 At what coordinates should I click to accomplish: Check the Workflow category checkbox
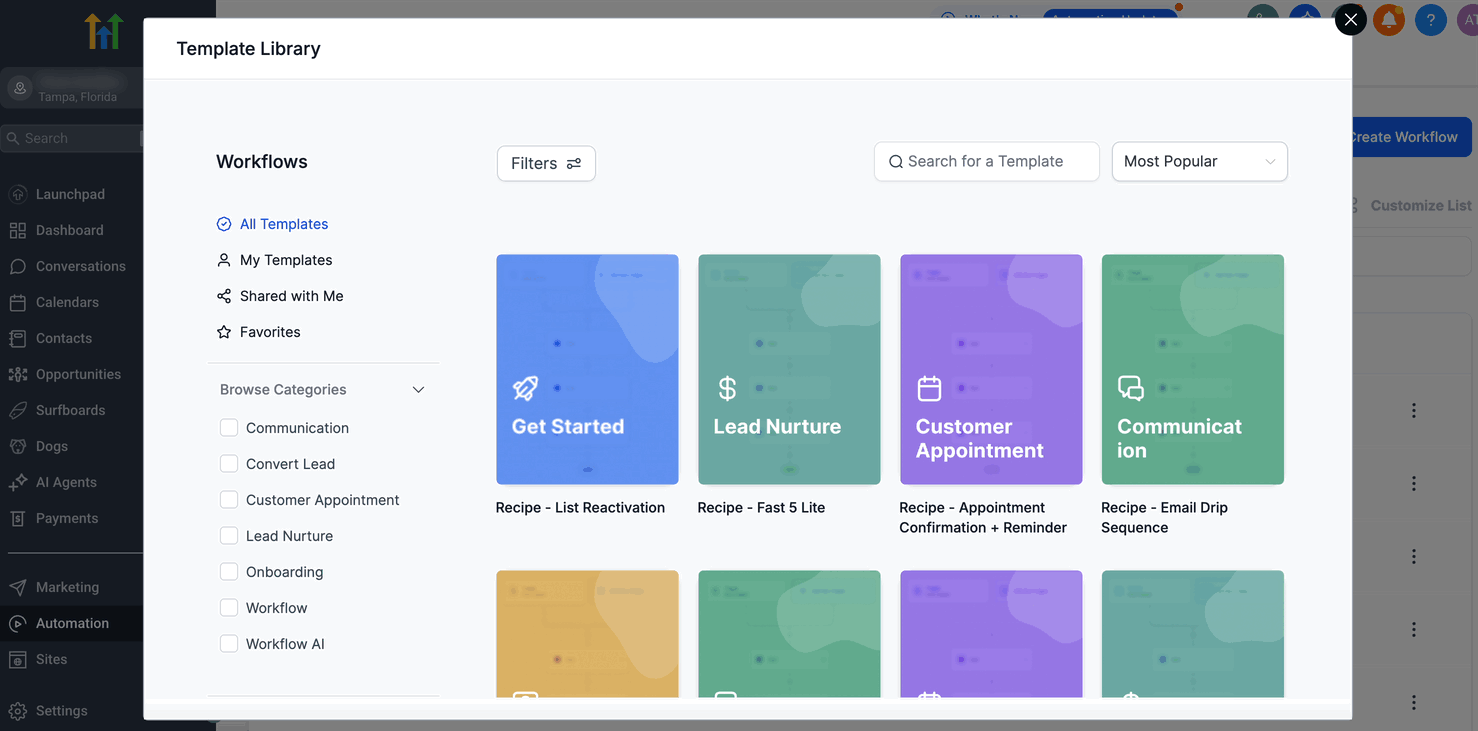click(229, 608)
